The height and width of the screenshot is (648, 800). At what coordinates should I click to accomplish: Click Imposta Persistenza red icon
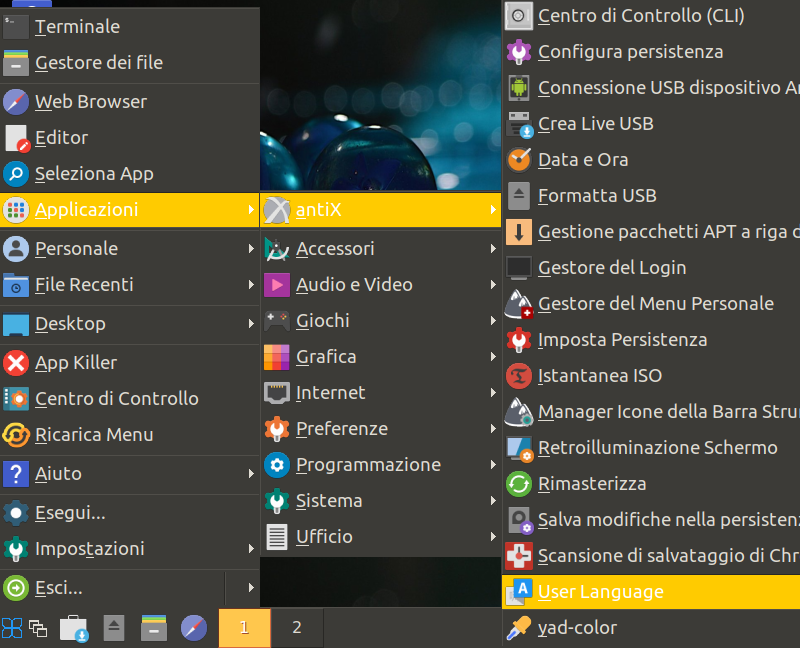point(519,340)
